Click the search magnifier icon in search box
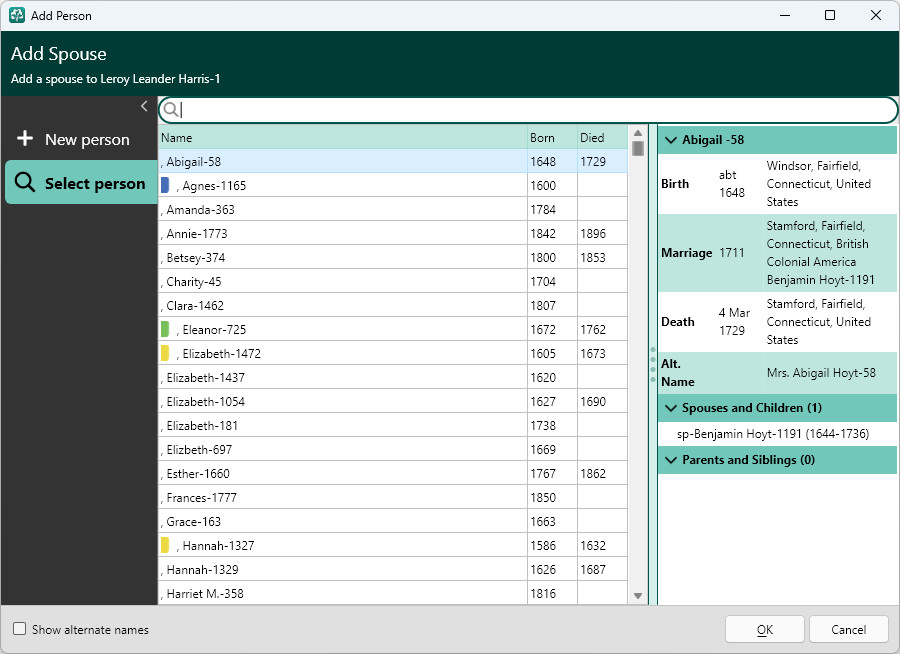The height and width of the screenshot is (654, 900). pyautogui.click(x=170, y=109)
